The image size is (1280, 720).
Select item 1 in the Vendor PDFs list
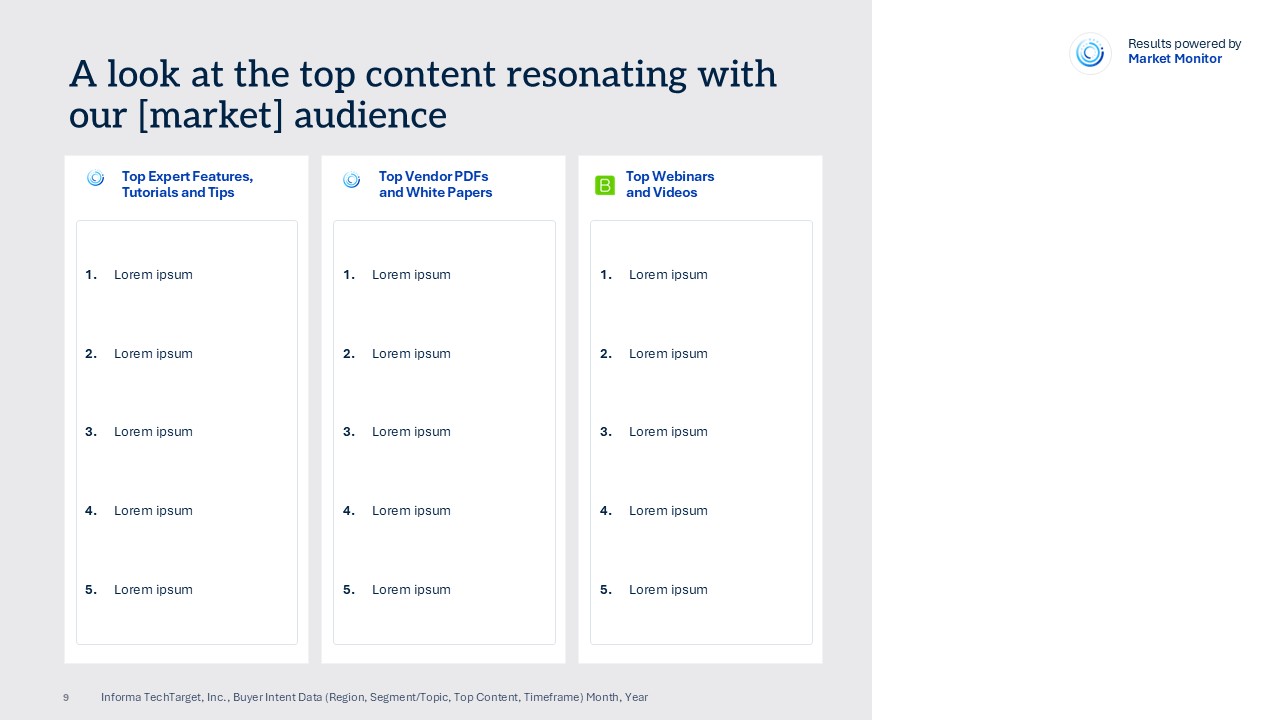(411, 275)
